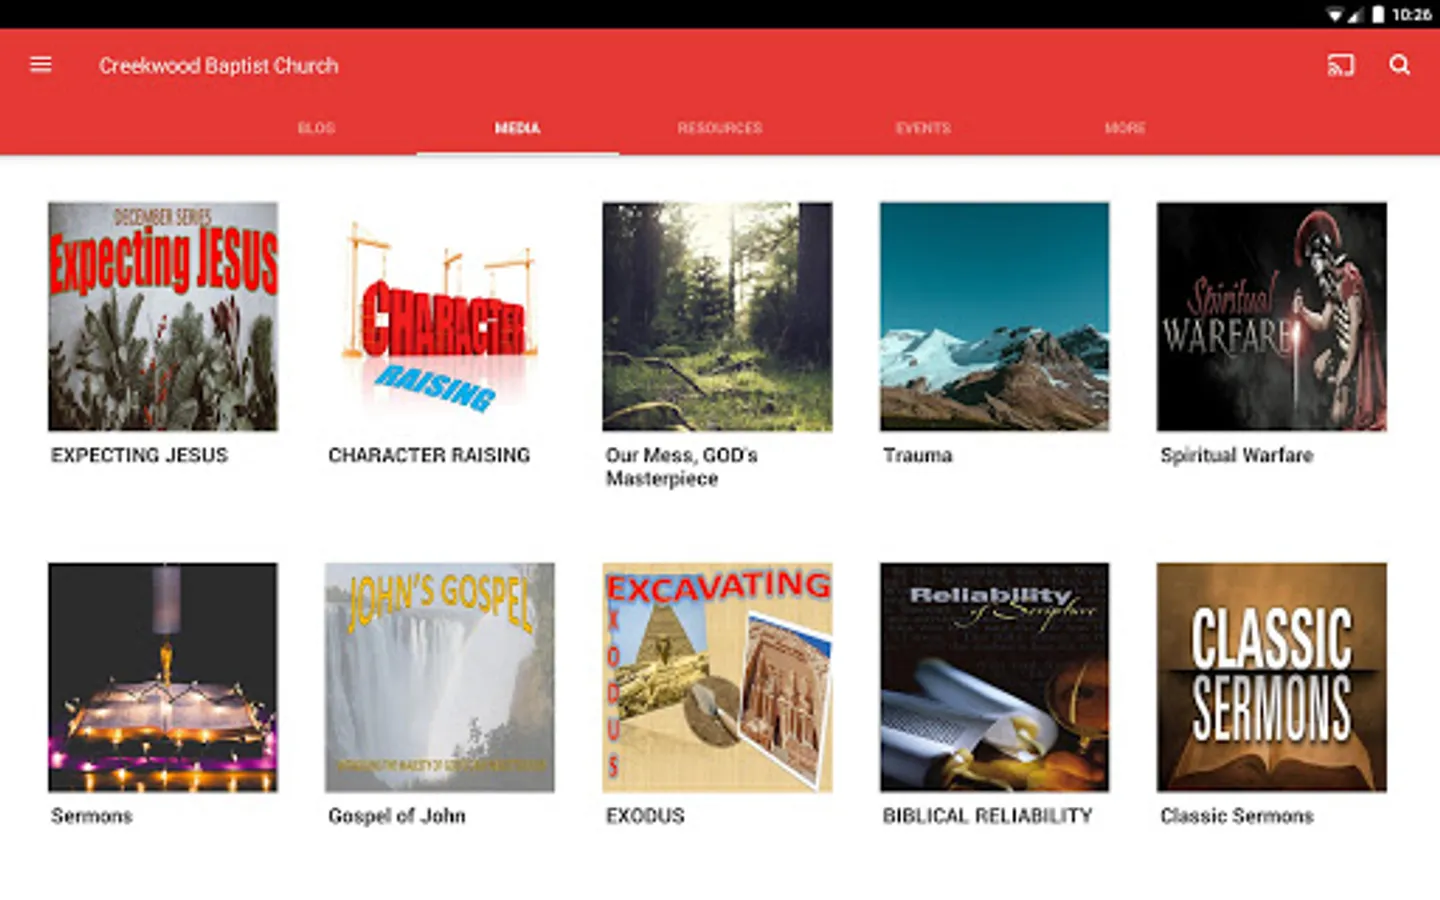Select the Our Mess, GOD's Masterpiece title
The height and width of the screenshot is (900, 1440).
click(x=682, y=467)
